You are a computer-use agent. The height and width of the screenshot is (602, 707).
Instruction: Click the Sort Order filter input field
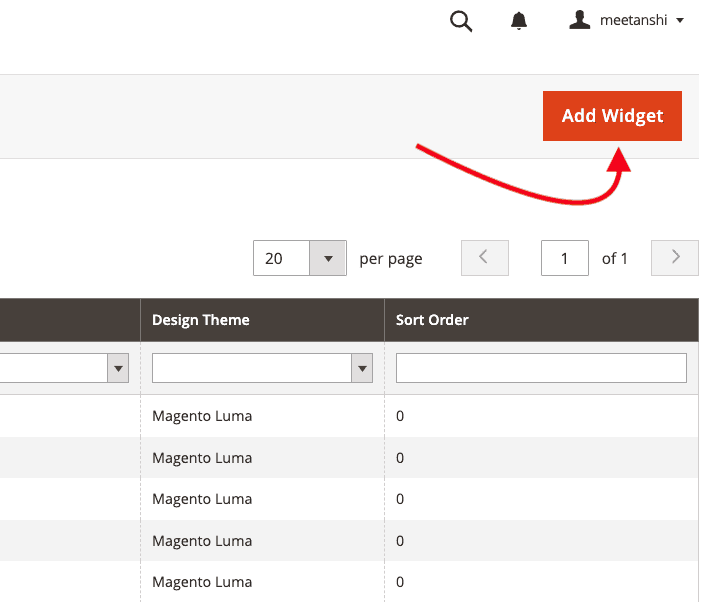point(541,368)
